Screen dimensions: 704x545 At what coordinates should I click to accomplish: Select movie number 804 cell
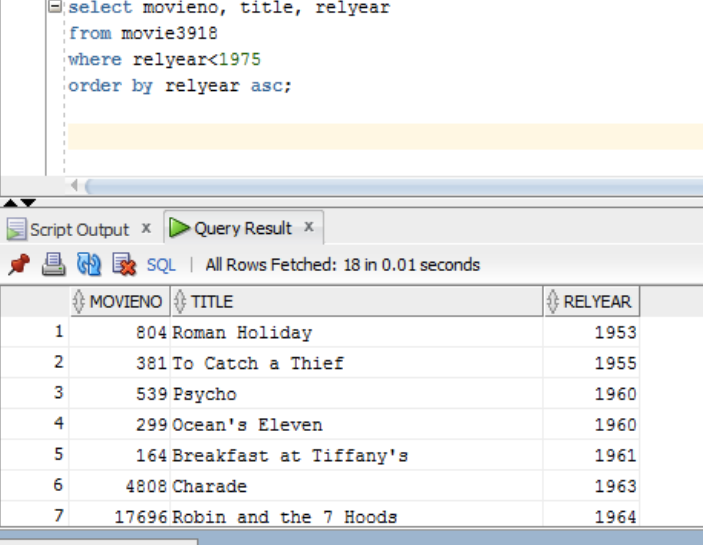click(120, 333)
